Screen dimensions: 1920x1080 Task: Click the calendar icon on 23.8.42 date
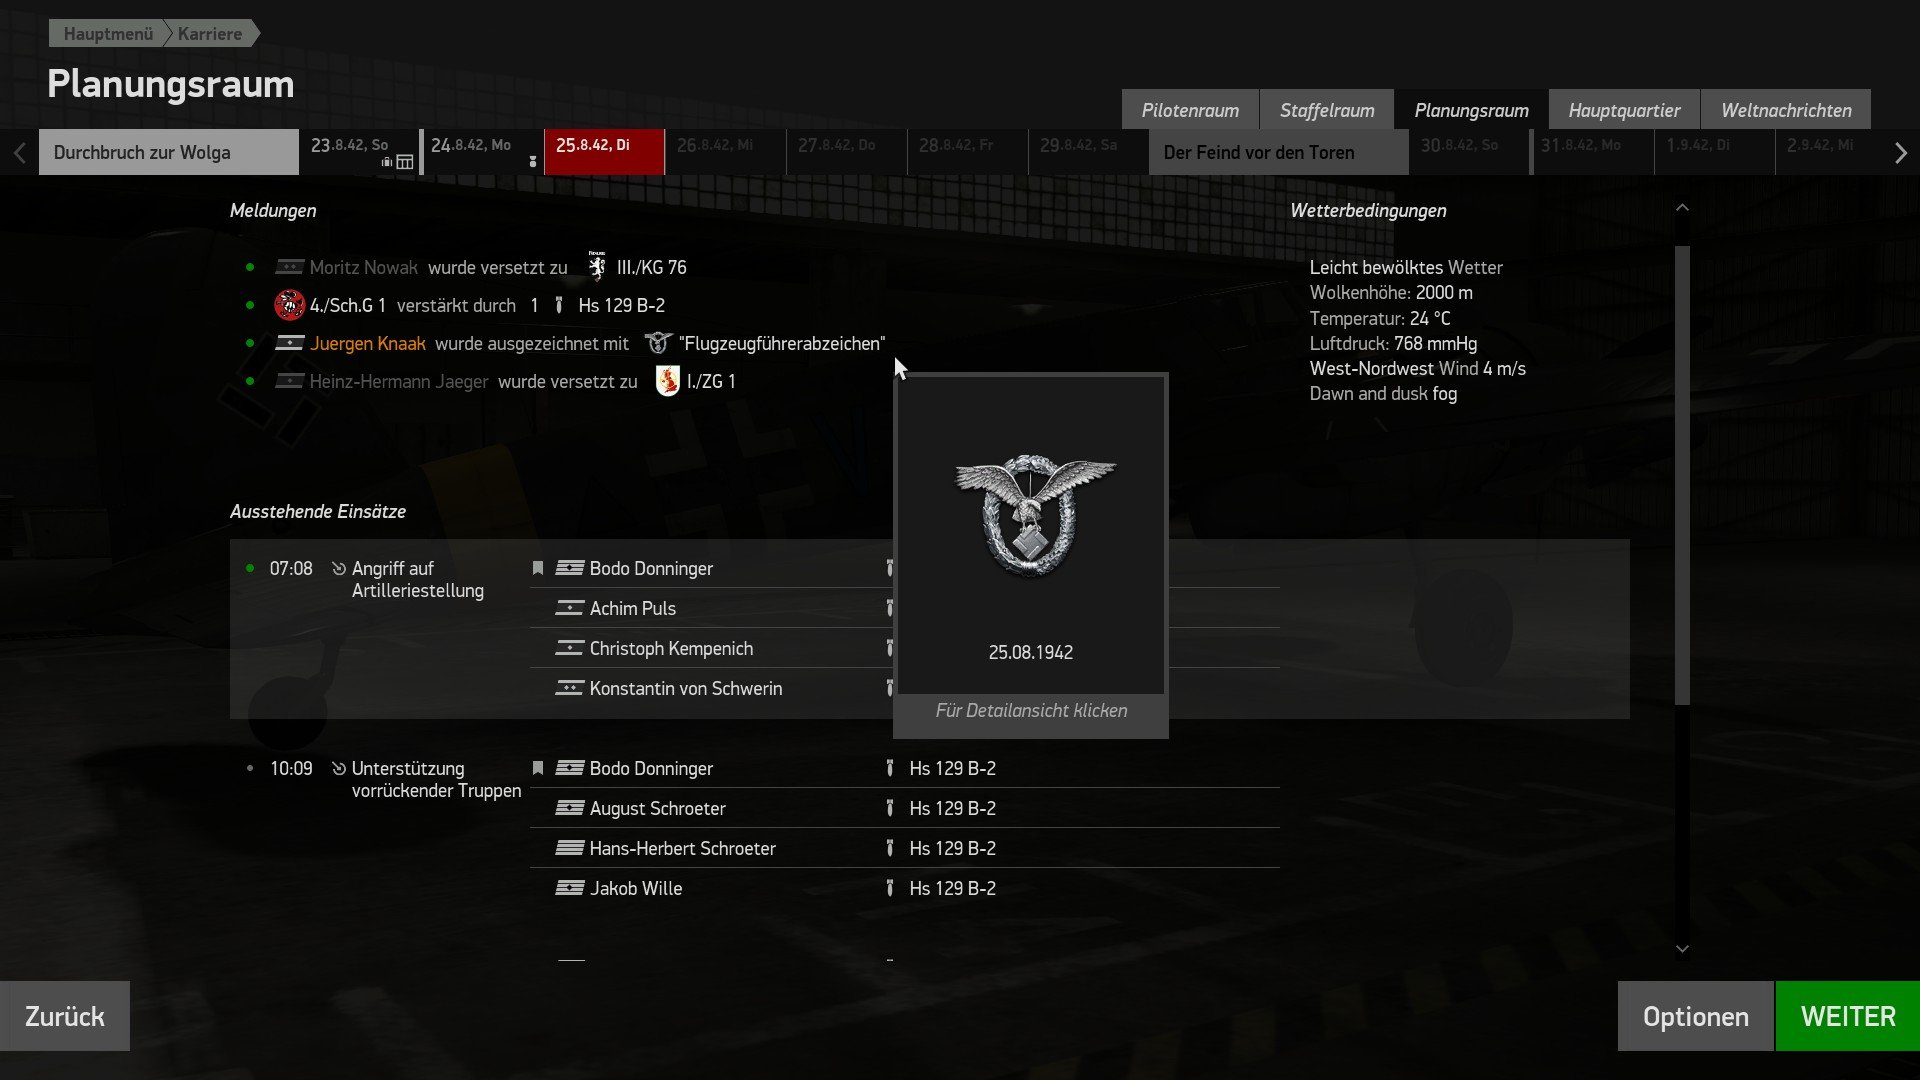coord(405,162)
